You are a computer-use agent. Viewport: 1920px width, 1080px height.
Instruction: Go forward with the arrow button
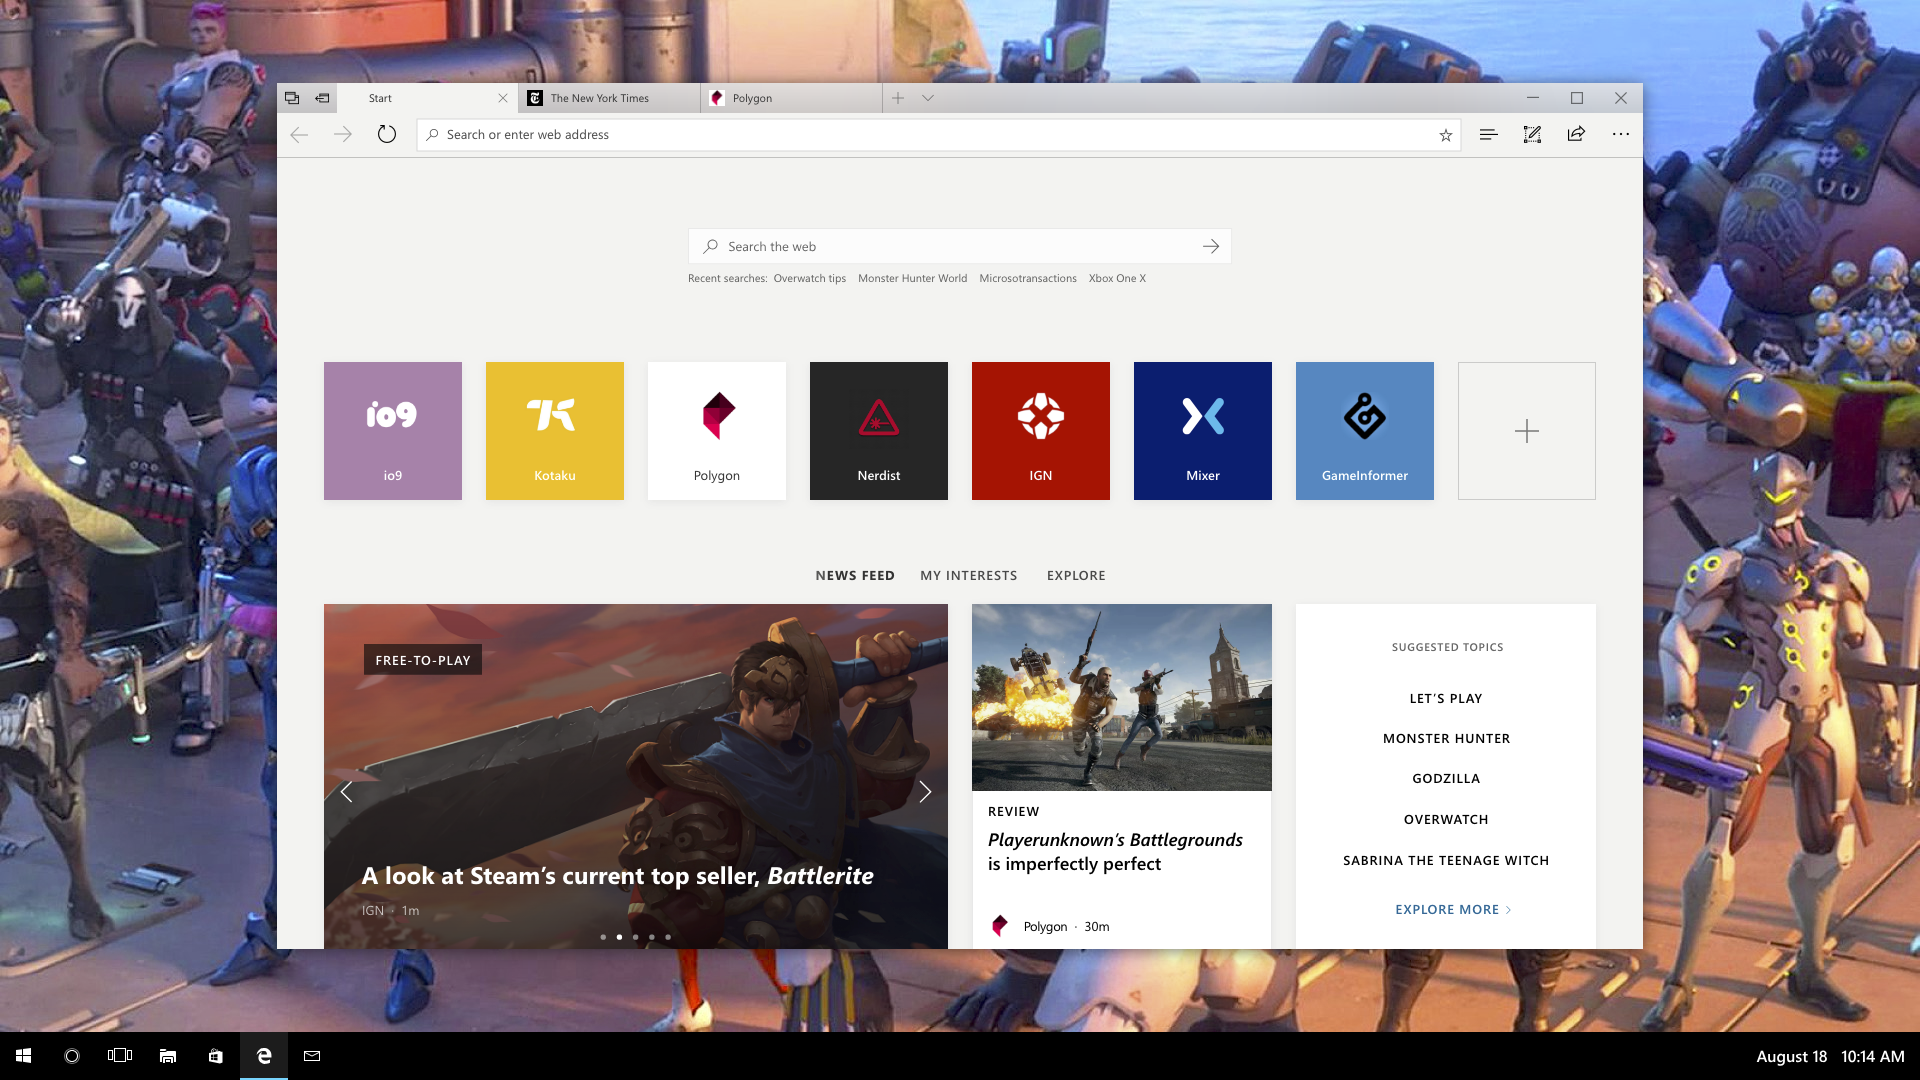click(x=343, y=134)
